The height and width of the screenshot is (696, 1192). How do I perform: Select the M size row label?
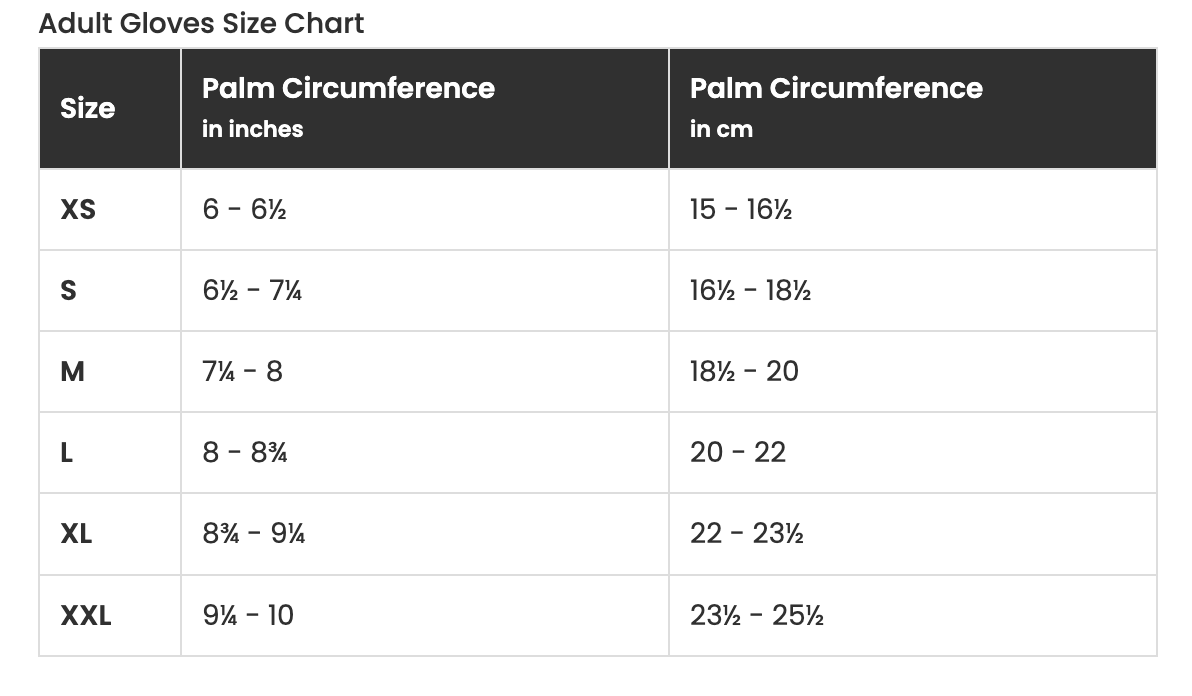(73, 372)
